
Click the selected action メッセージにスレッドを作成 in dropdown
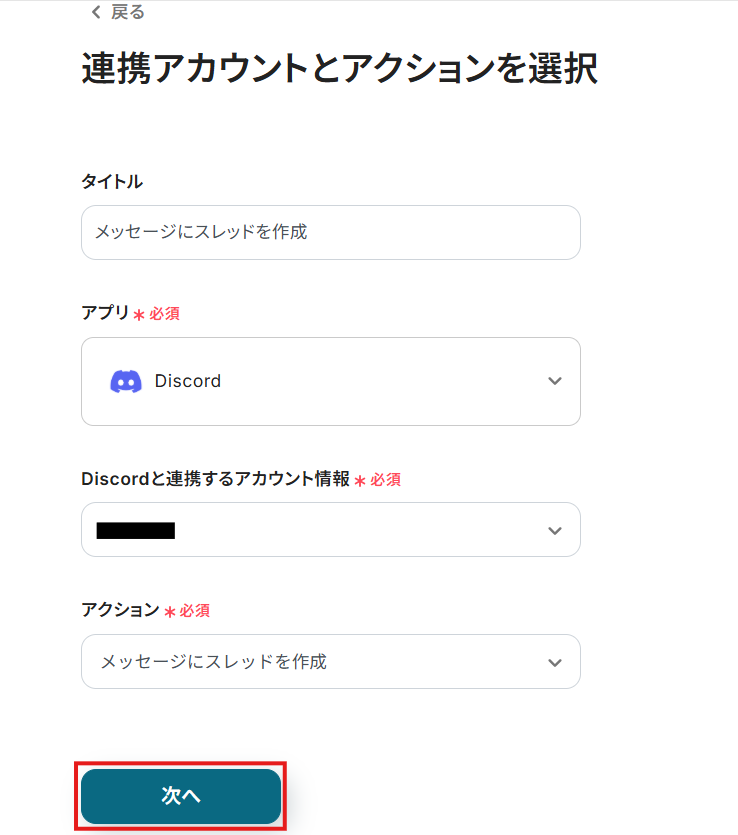213,662
